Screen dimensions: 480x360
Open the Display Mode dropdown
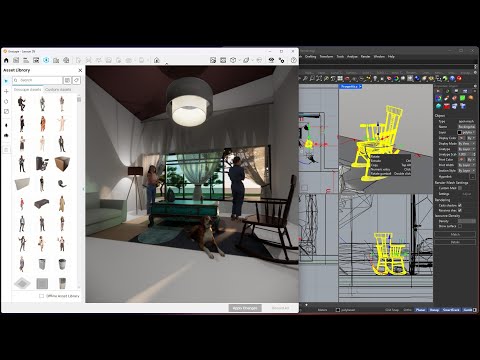[467, 144]
